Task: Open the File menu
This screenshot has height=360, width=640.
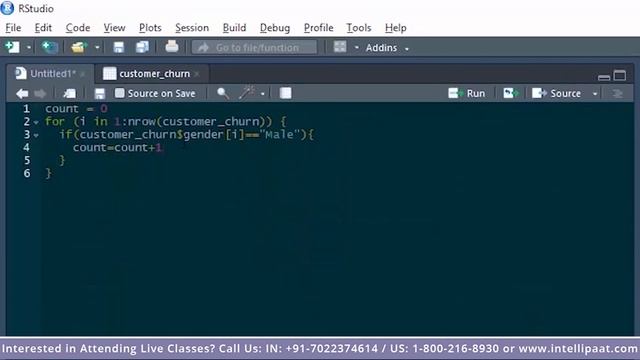Action: tap(13, 28)
